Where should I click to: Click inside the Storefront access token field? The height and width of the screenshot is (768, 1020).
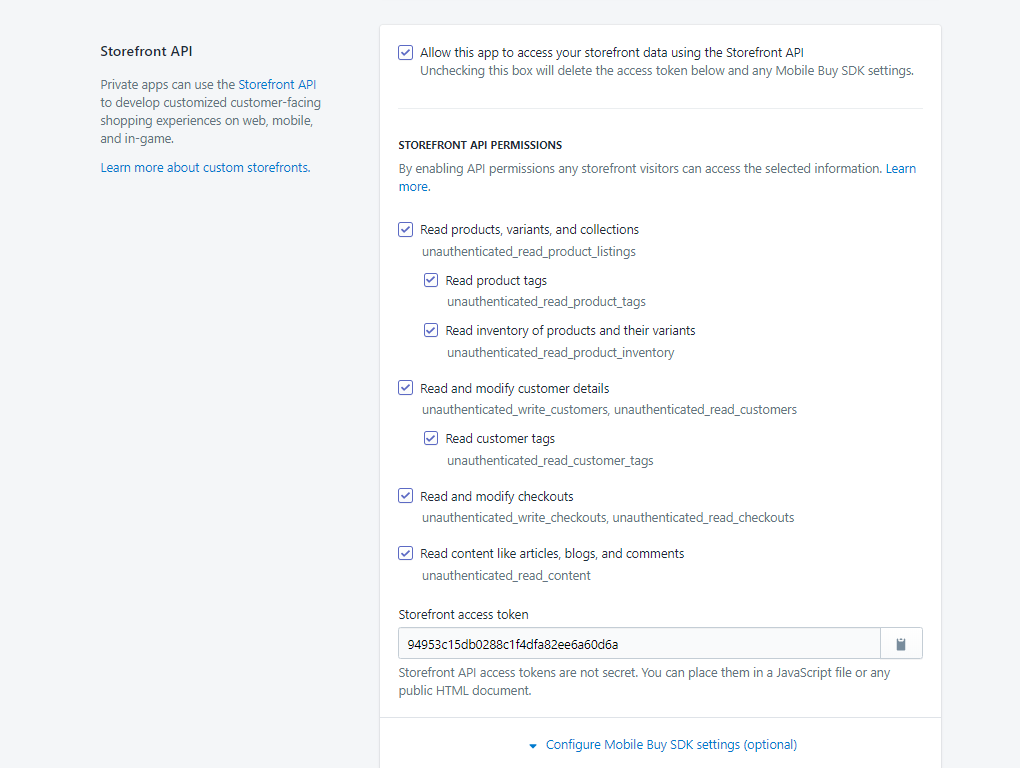pos(638,644)
